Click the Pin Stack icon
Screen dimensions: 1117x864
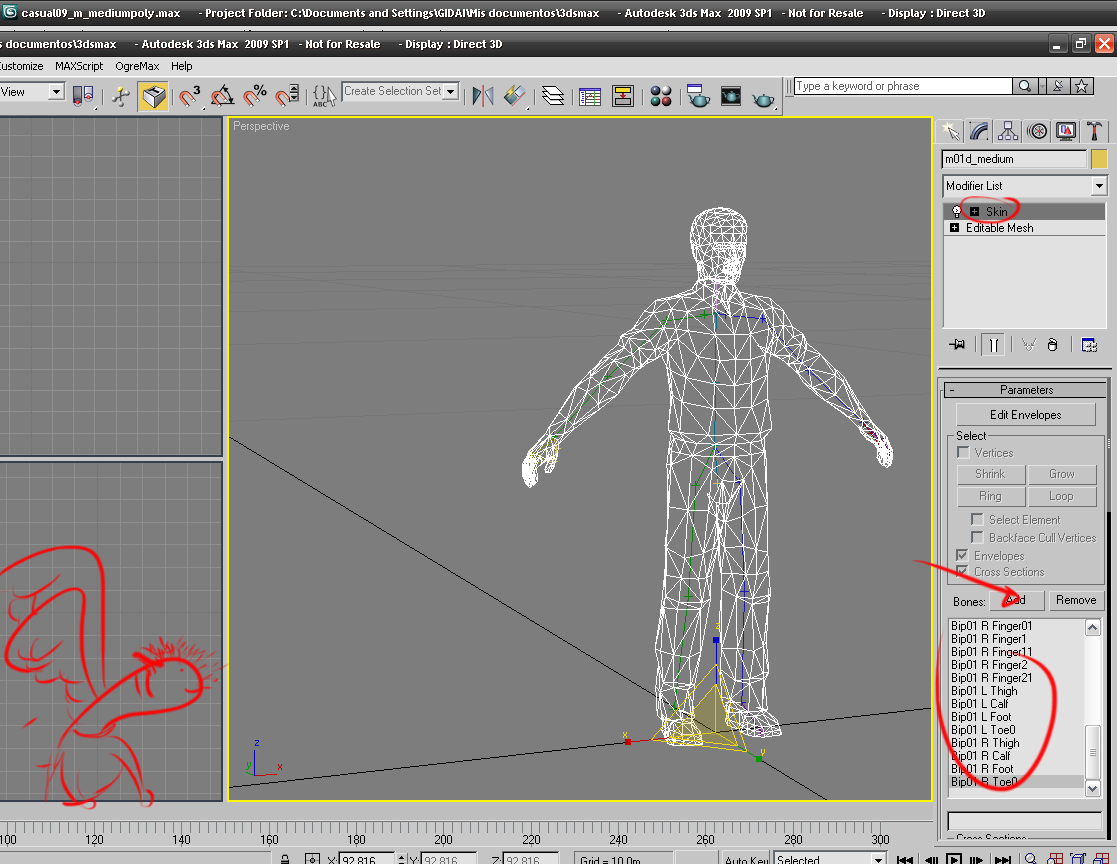(x=957, y=345)
